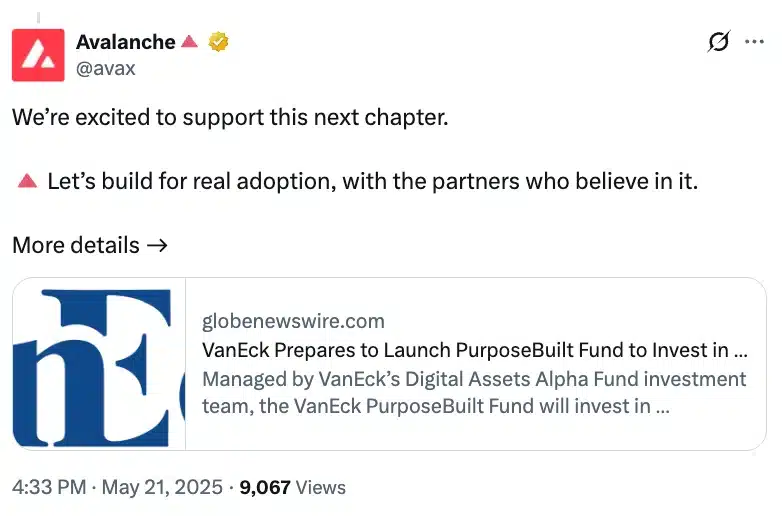Click the gold verified badge
The image size is (782, 516).
coord(218,42)
